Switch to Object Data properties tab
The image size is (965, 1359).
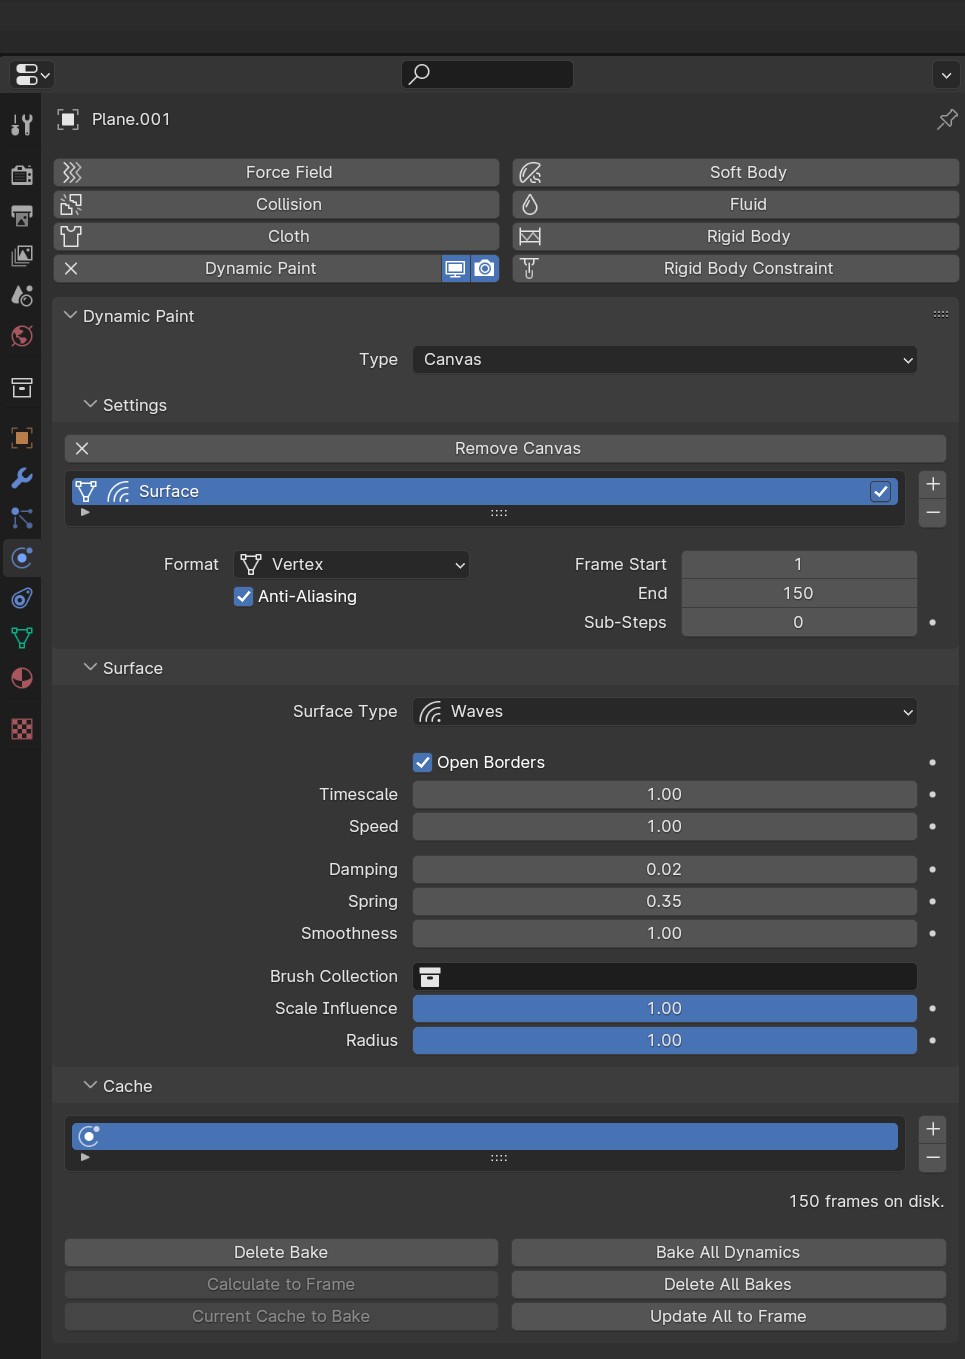coord(22,638)
